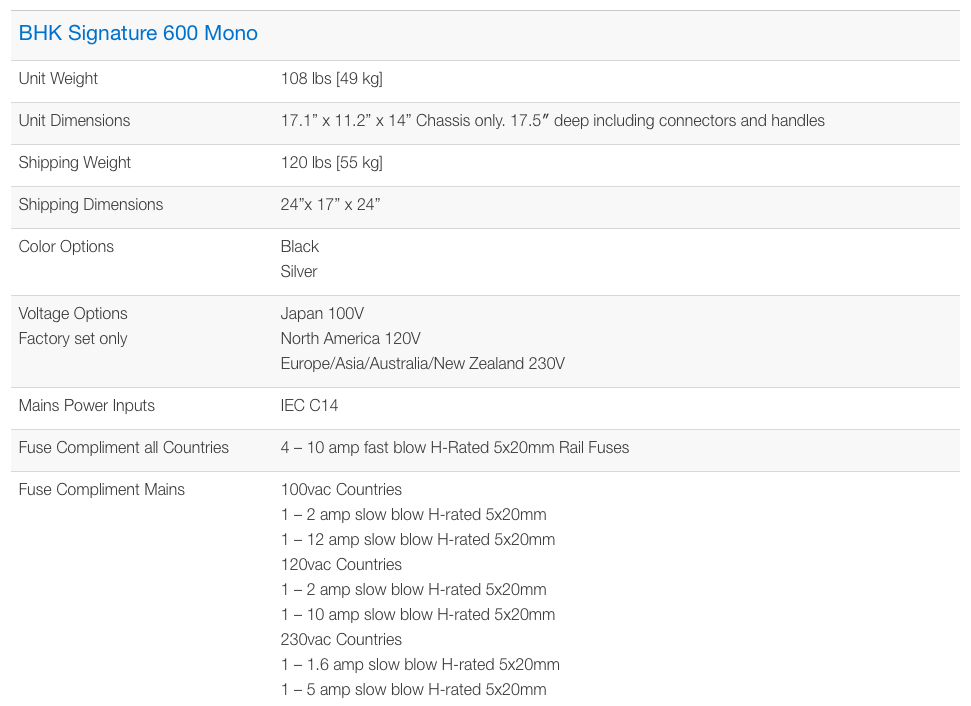Select the 120 lbs [55 kg] value

pos(331,163)
